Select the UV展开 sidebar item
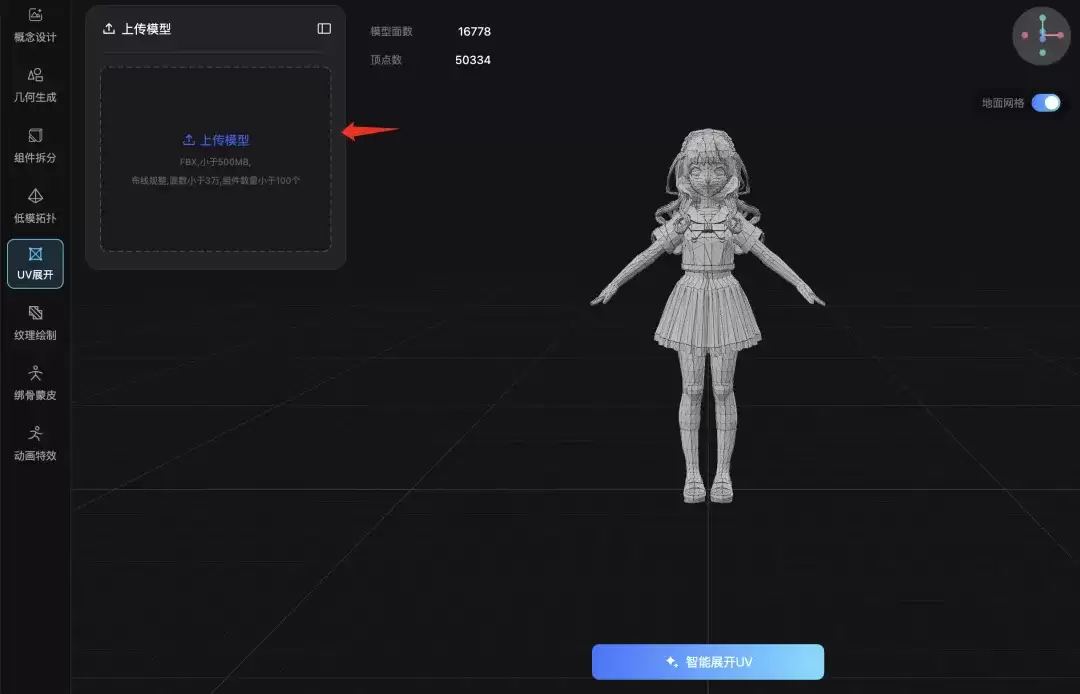The width and height of the screenshot is (1080, 694). [x=35, y=264]
